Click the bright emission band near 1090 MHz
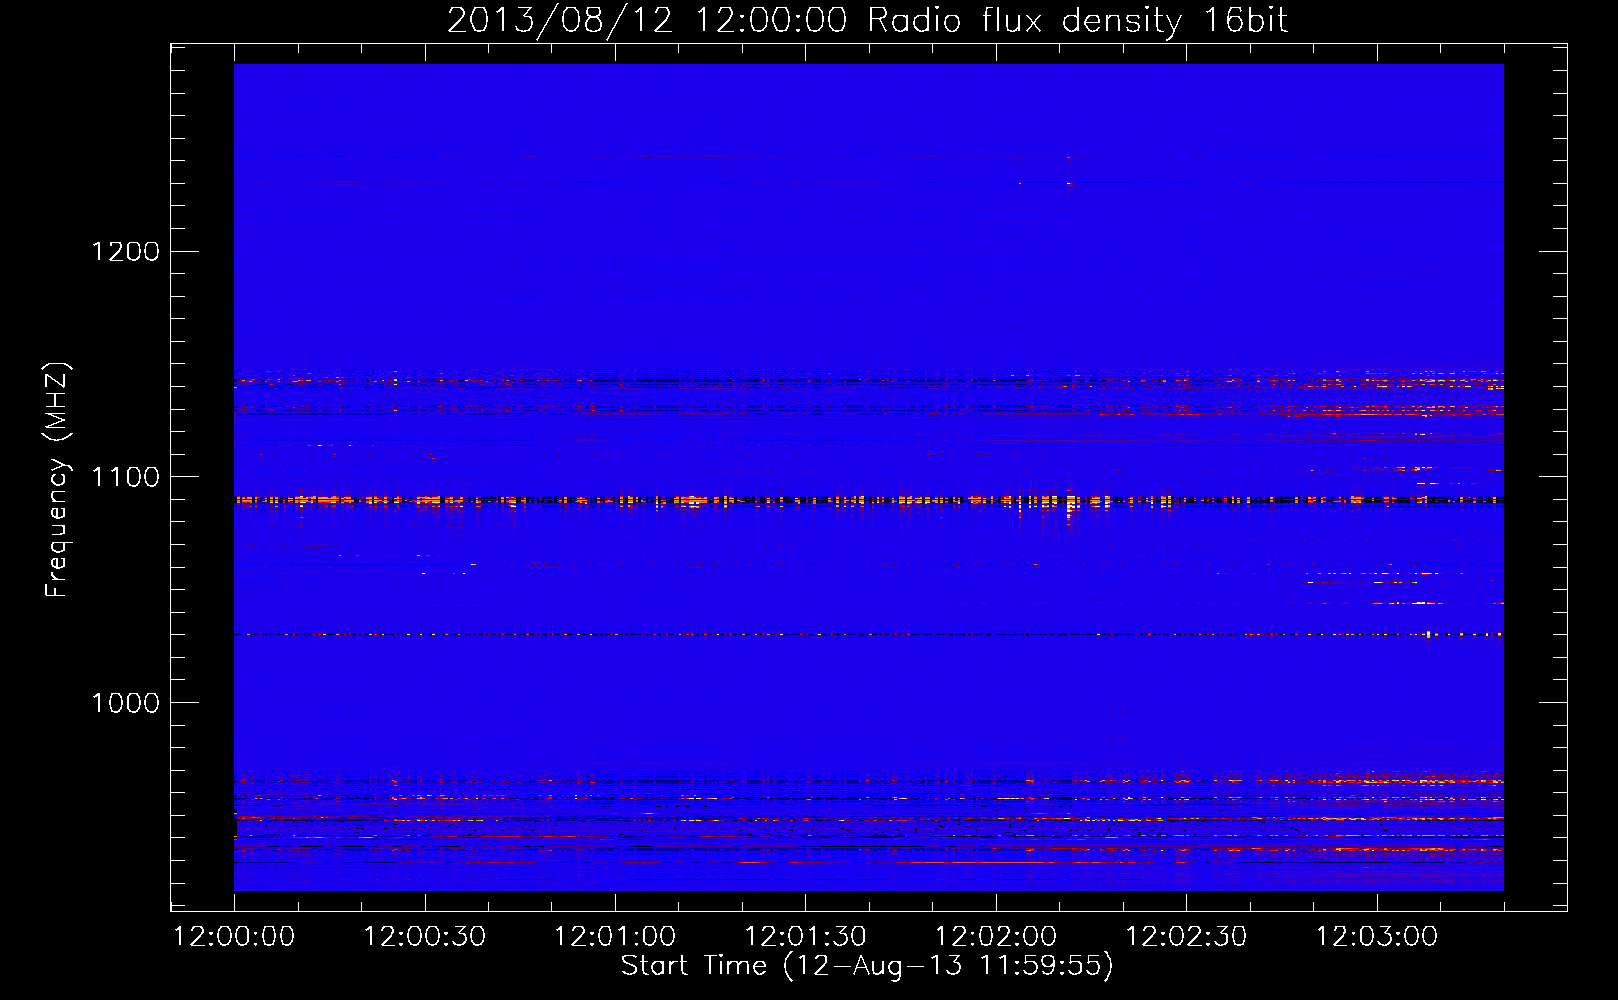This screenshot has width=1618, height=1000. [869, 499]
